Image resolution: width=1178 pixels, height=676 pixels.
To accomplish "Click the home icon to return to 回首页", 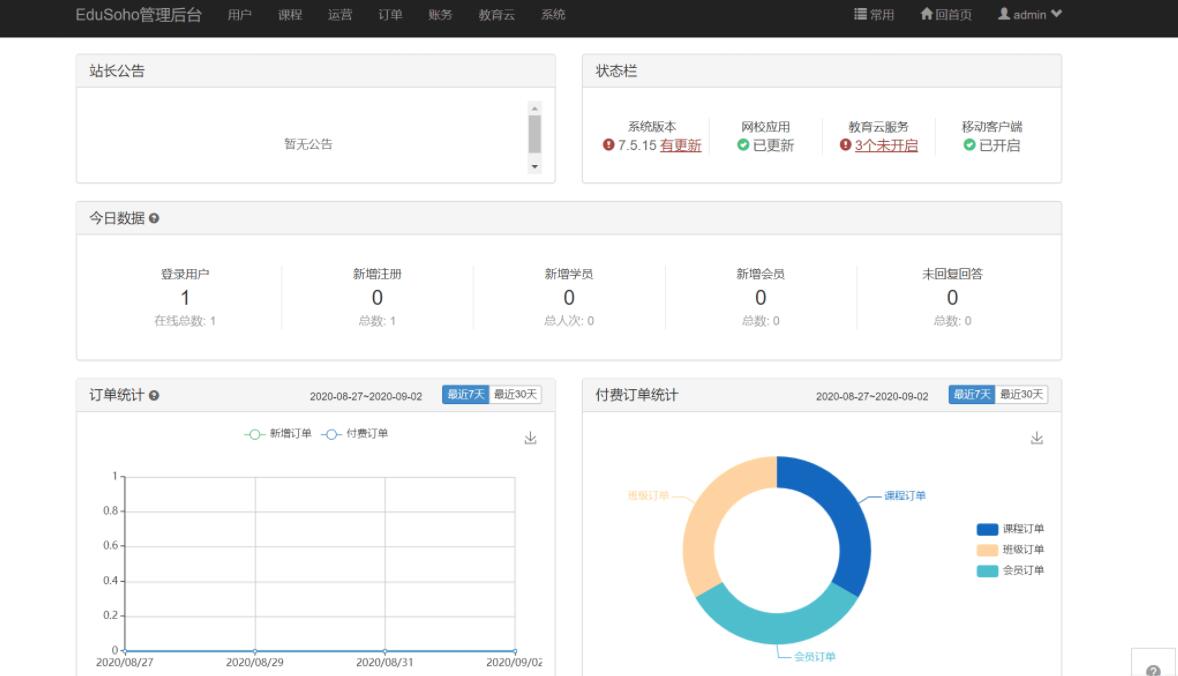I will coord(924,14).
